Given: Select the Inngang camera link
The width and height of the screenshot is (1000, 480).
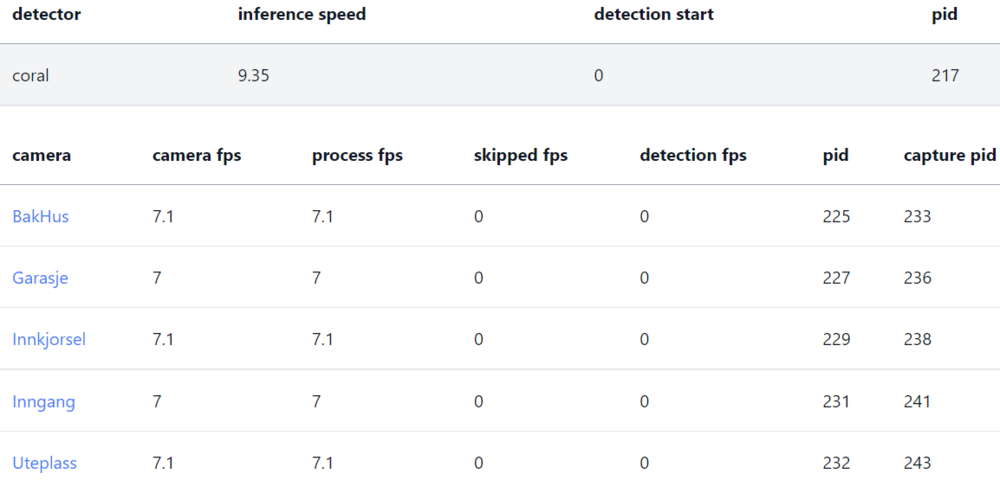Looking at the screenshot, I should click(x=43, y=402).
